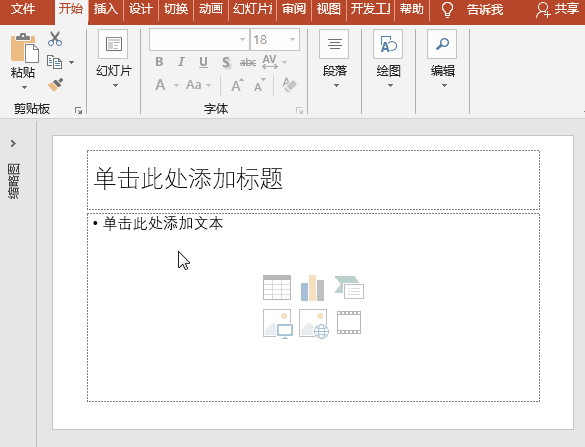This screenshot has width=585, height=447.
Task: Clear all formatting with eraser icon
Action: point(290,85)
